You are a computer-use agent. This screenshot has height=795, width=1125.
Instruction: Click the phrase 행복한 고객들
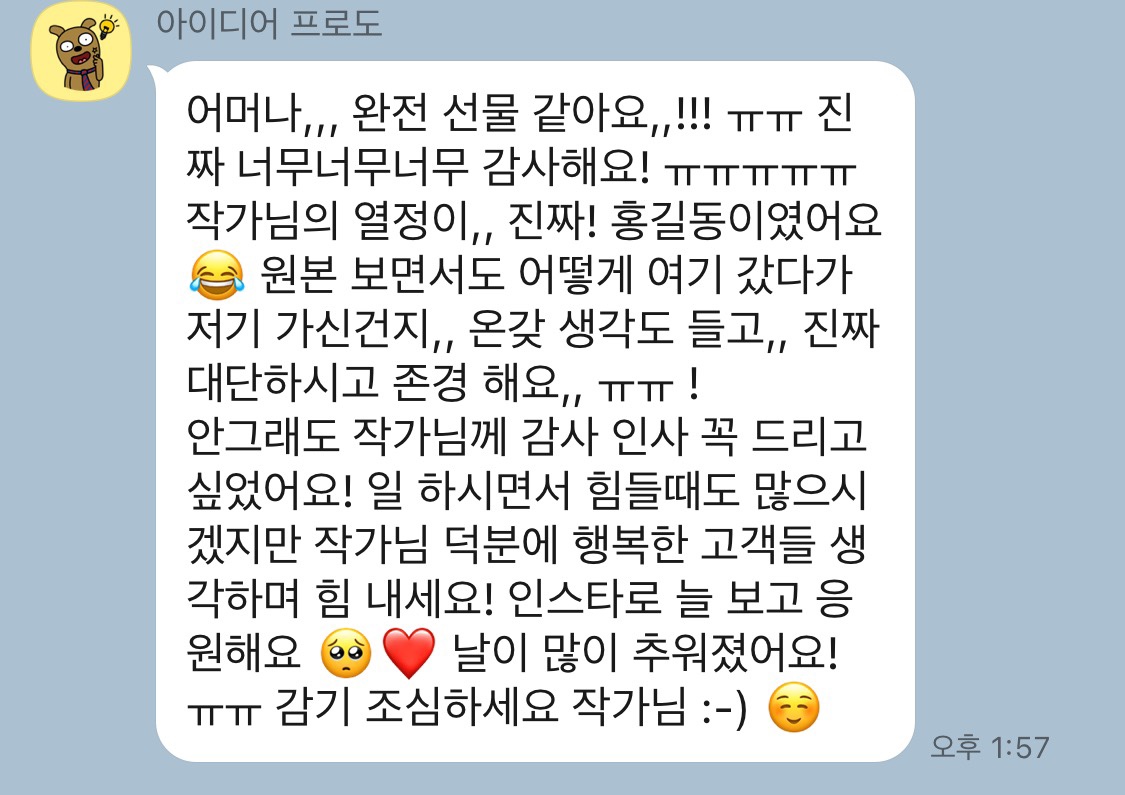click(695, 545)
